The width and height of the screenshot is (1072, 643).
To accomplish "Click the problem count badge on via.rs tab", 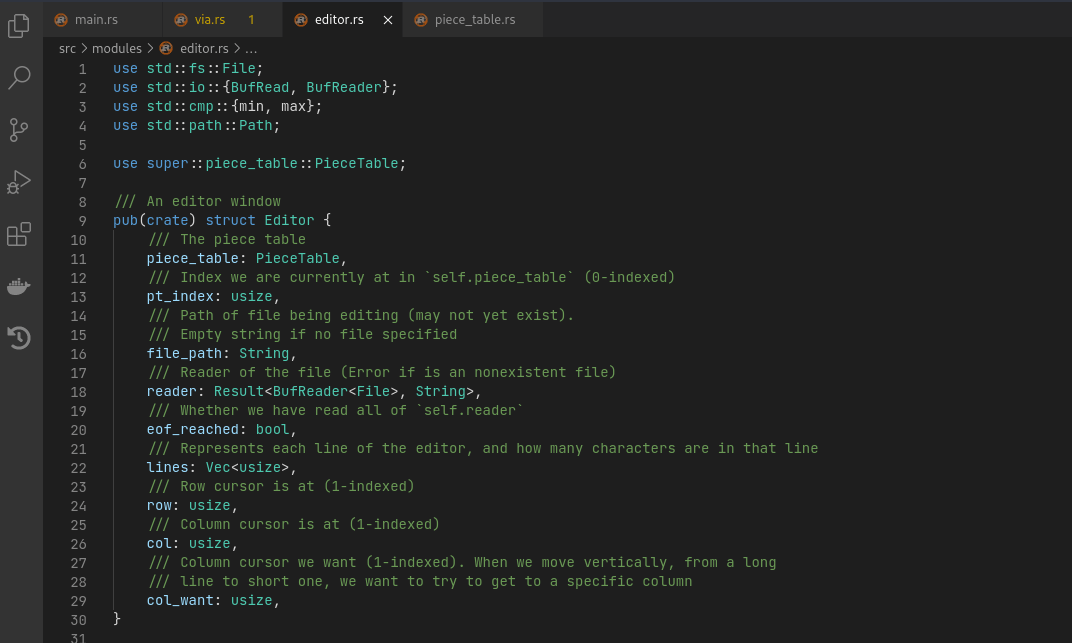I will coord(251,20).
